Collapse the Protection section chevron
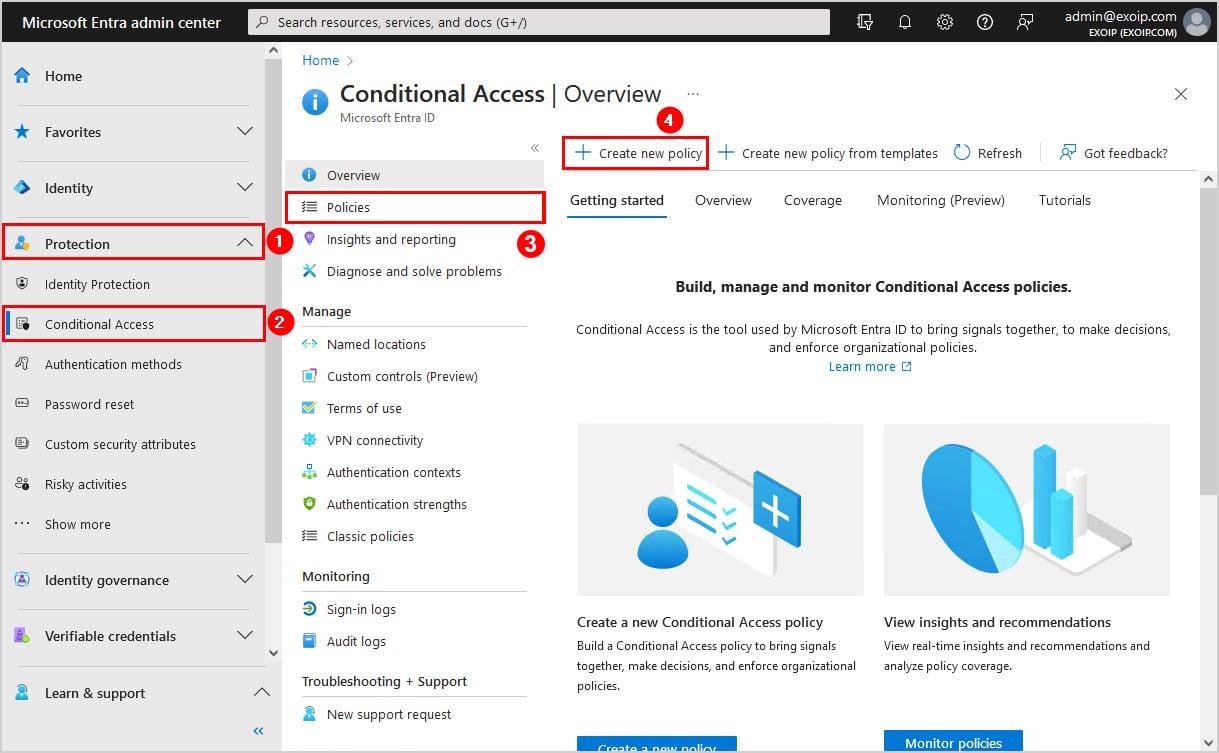The height and width of the screenshot is (753, 1219). [245, 243]
